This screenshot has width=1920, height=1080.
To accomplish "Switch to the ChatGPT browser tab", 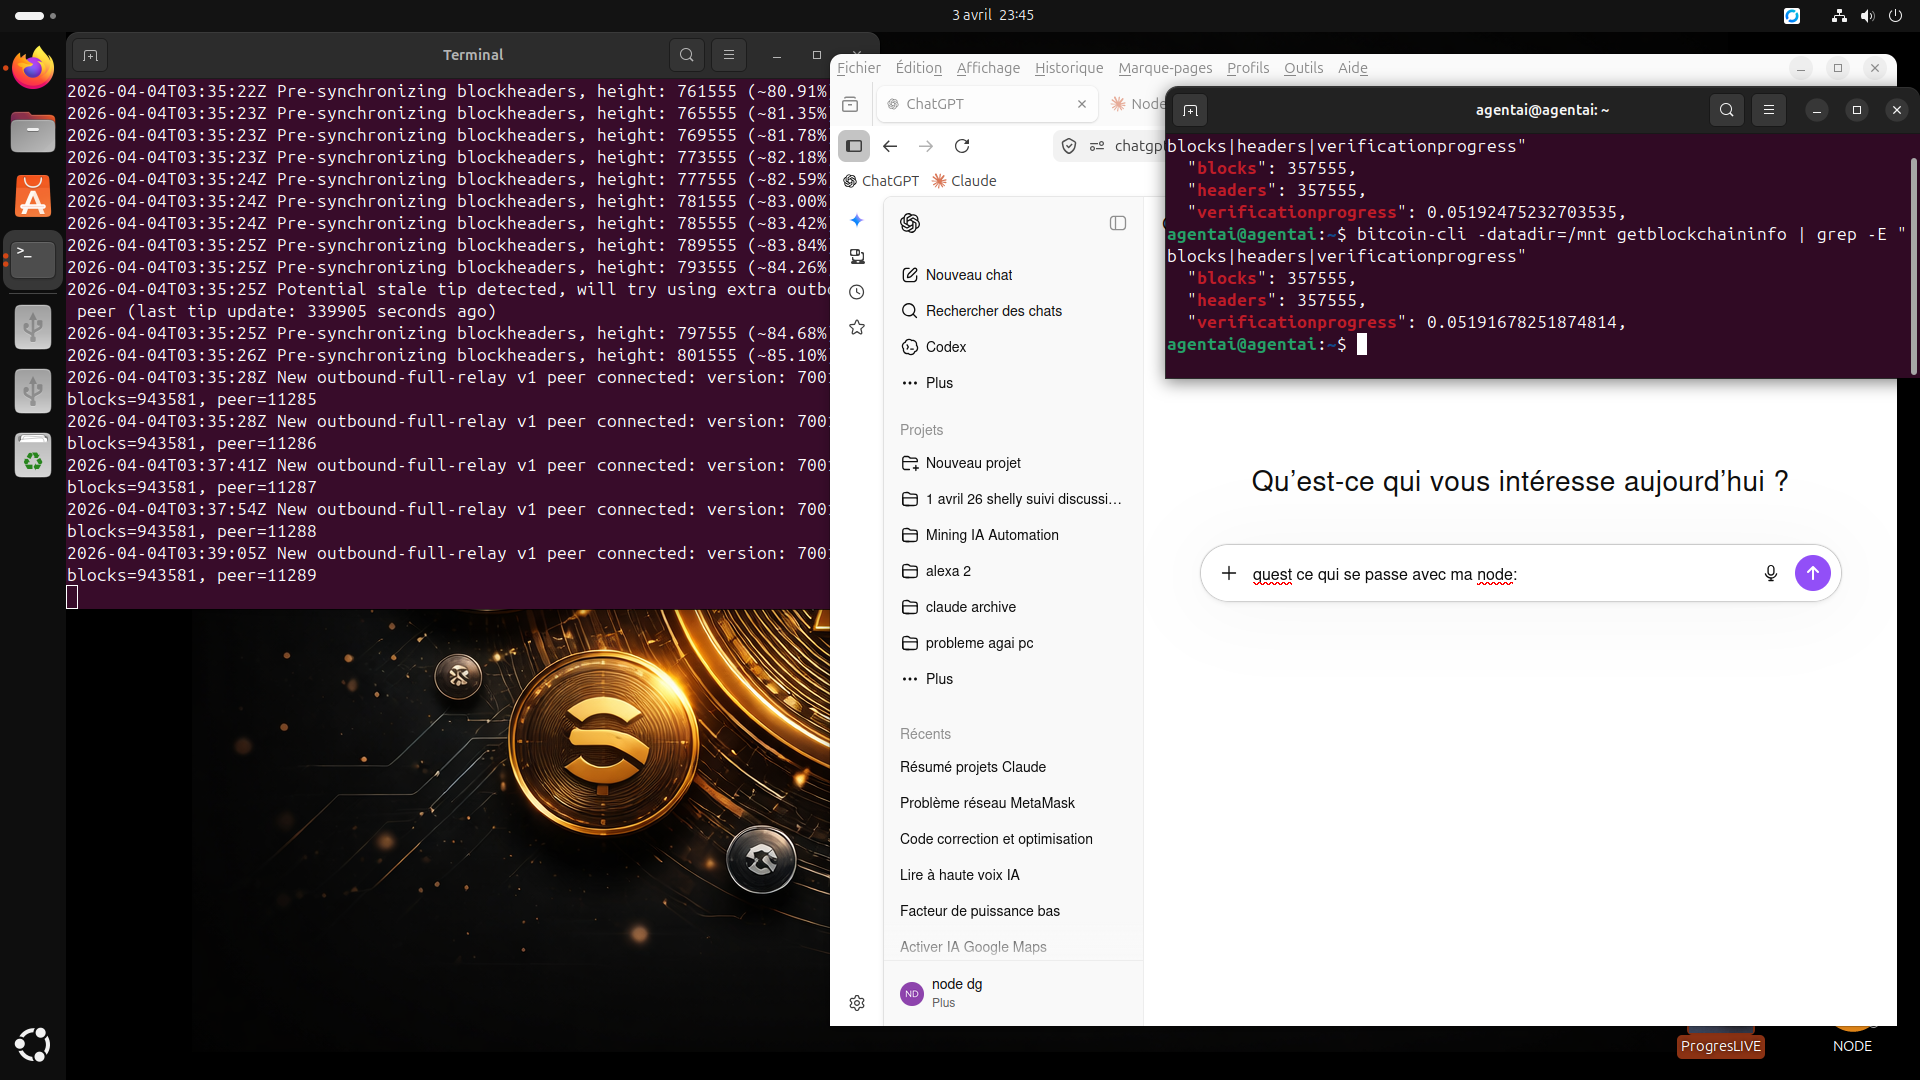I will [x=935, y=104].
